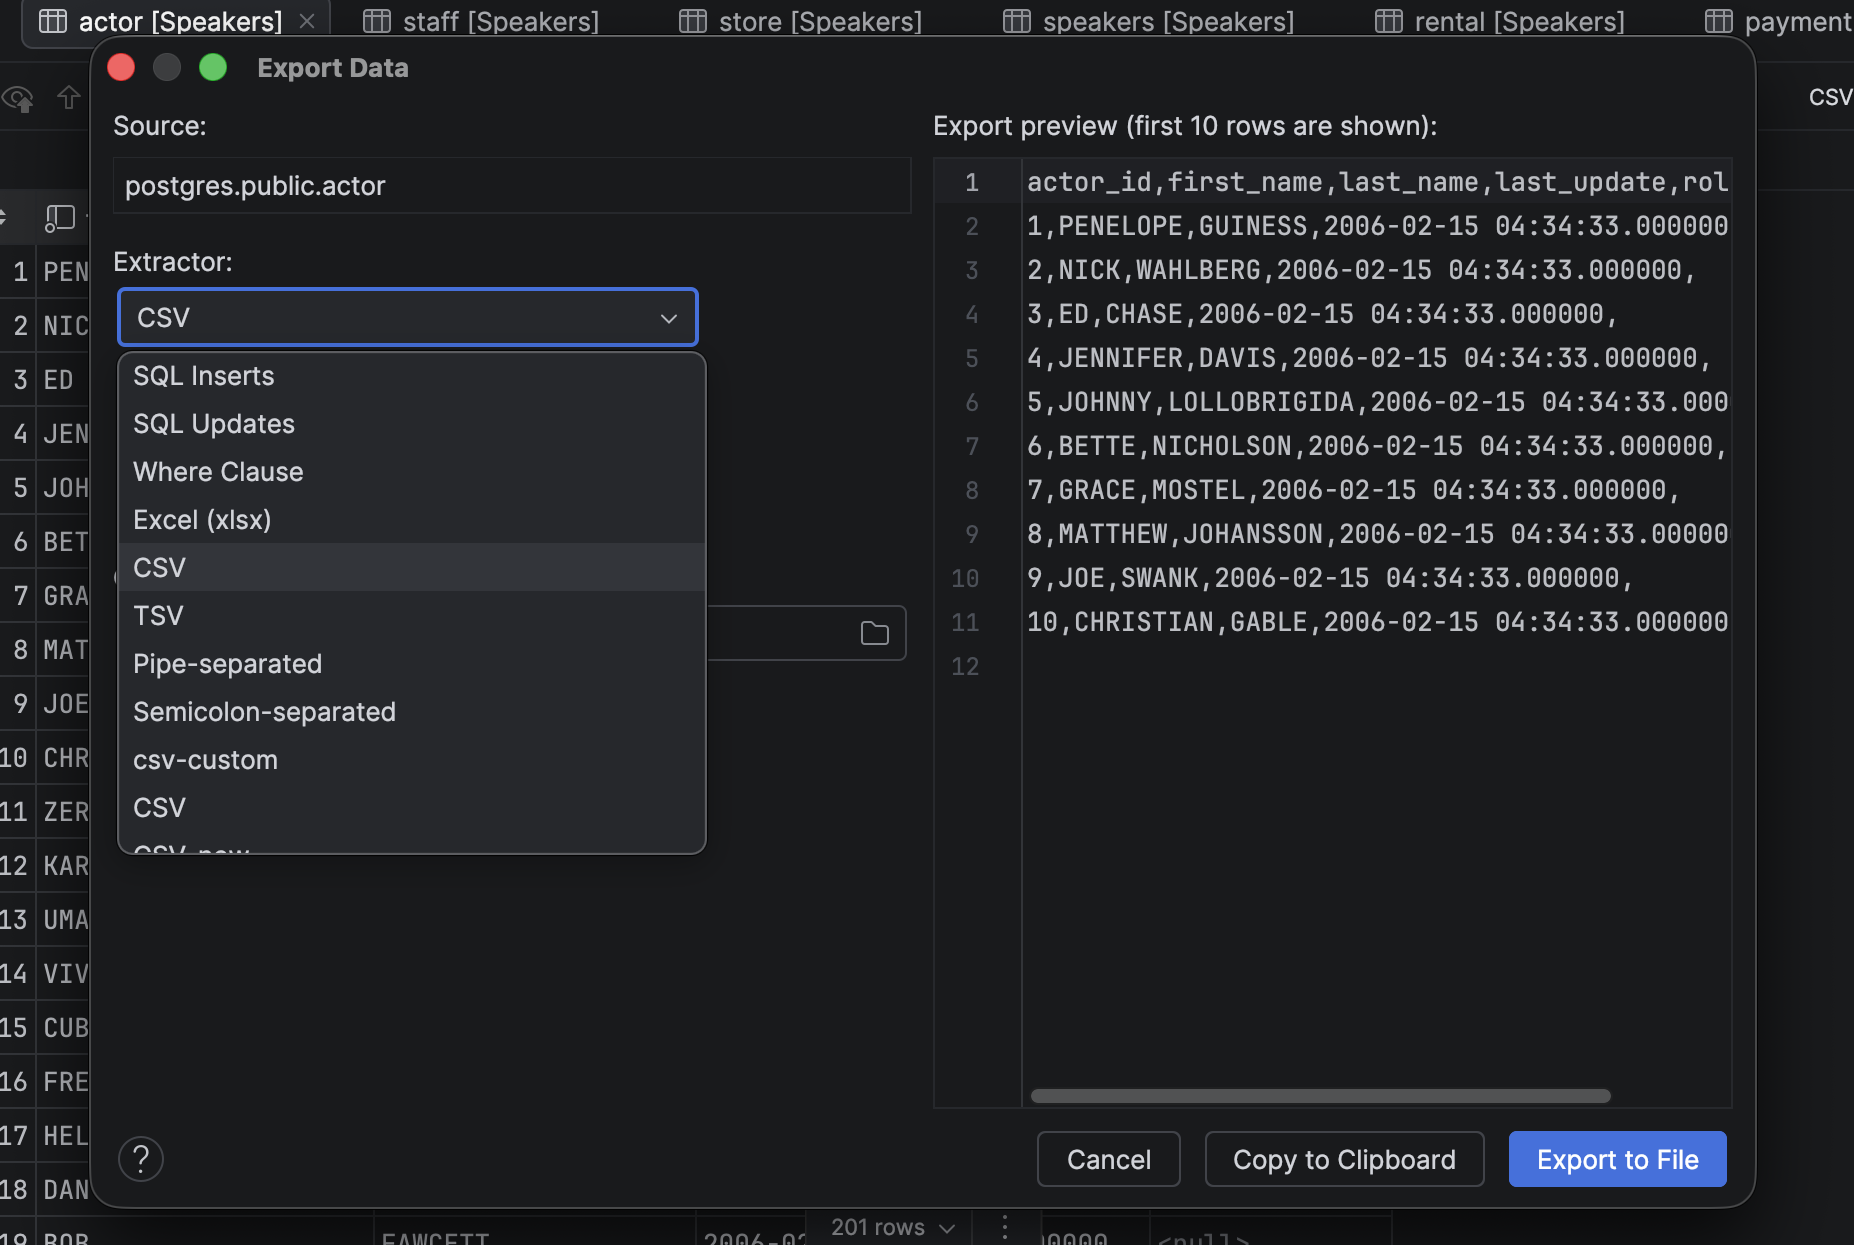Click the column layout icon in grid header
The image size is (1854, 1245).
[60, 217]
